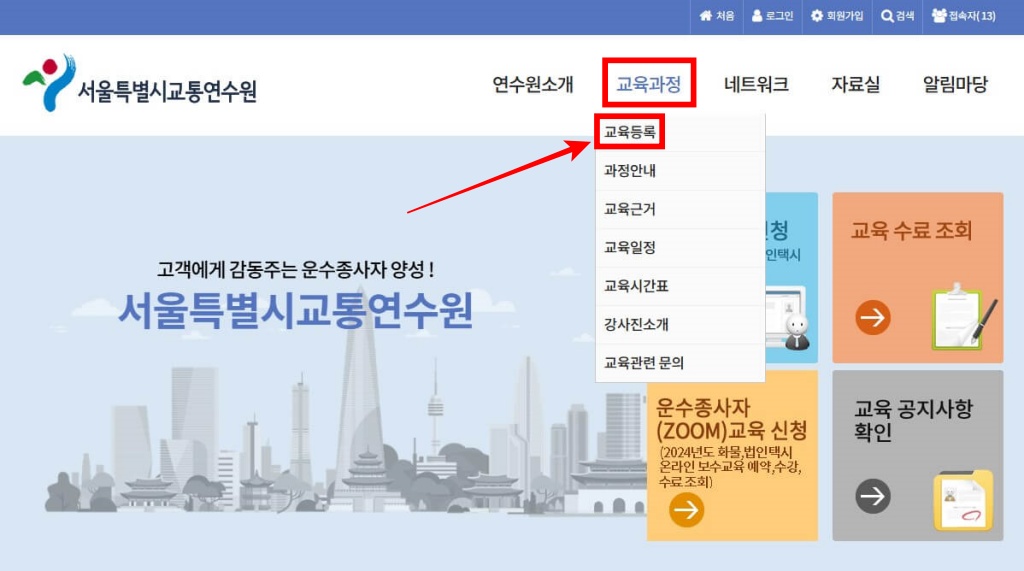Open the 알림마당 menu
The height and width of the screenshot is (571, 1024).
coord(955,84)
